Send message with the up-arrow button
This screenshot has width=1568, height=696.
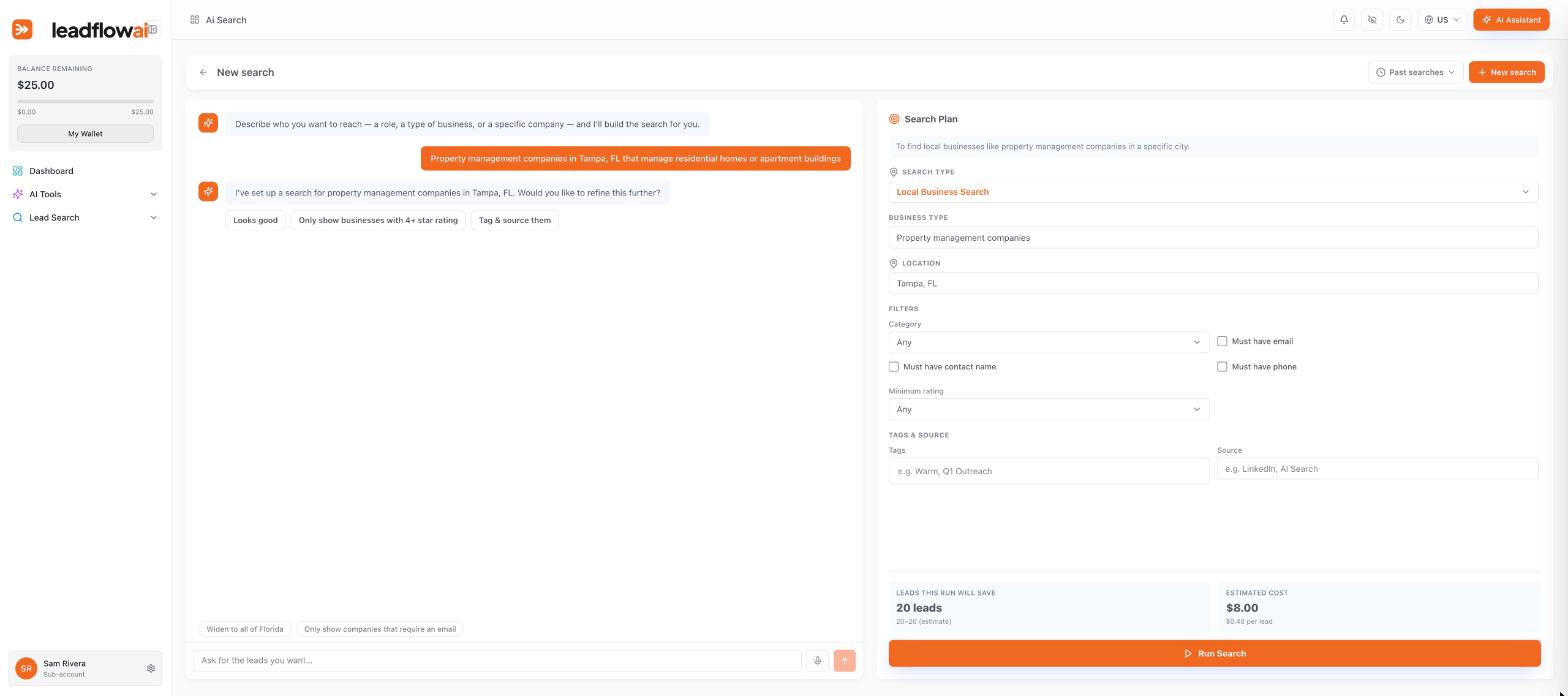(x=844, y=661)
